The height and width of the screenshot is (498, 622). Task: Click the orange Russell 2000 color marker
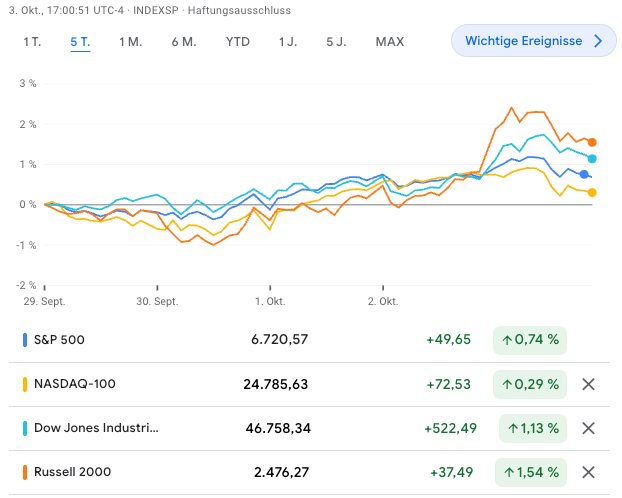(25, 472)
